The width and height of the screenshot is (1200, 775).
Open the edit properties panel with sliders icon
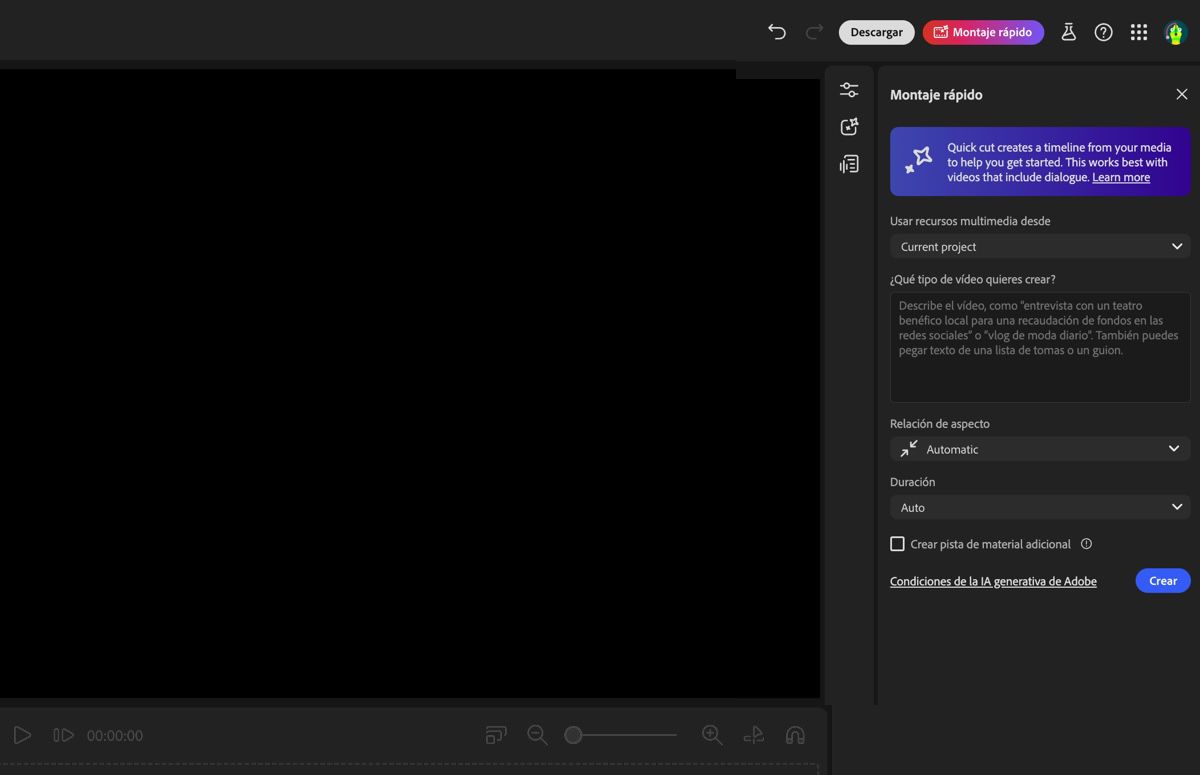point(849,89)
